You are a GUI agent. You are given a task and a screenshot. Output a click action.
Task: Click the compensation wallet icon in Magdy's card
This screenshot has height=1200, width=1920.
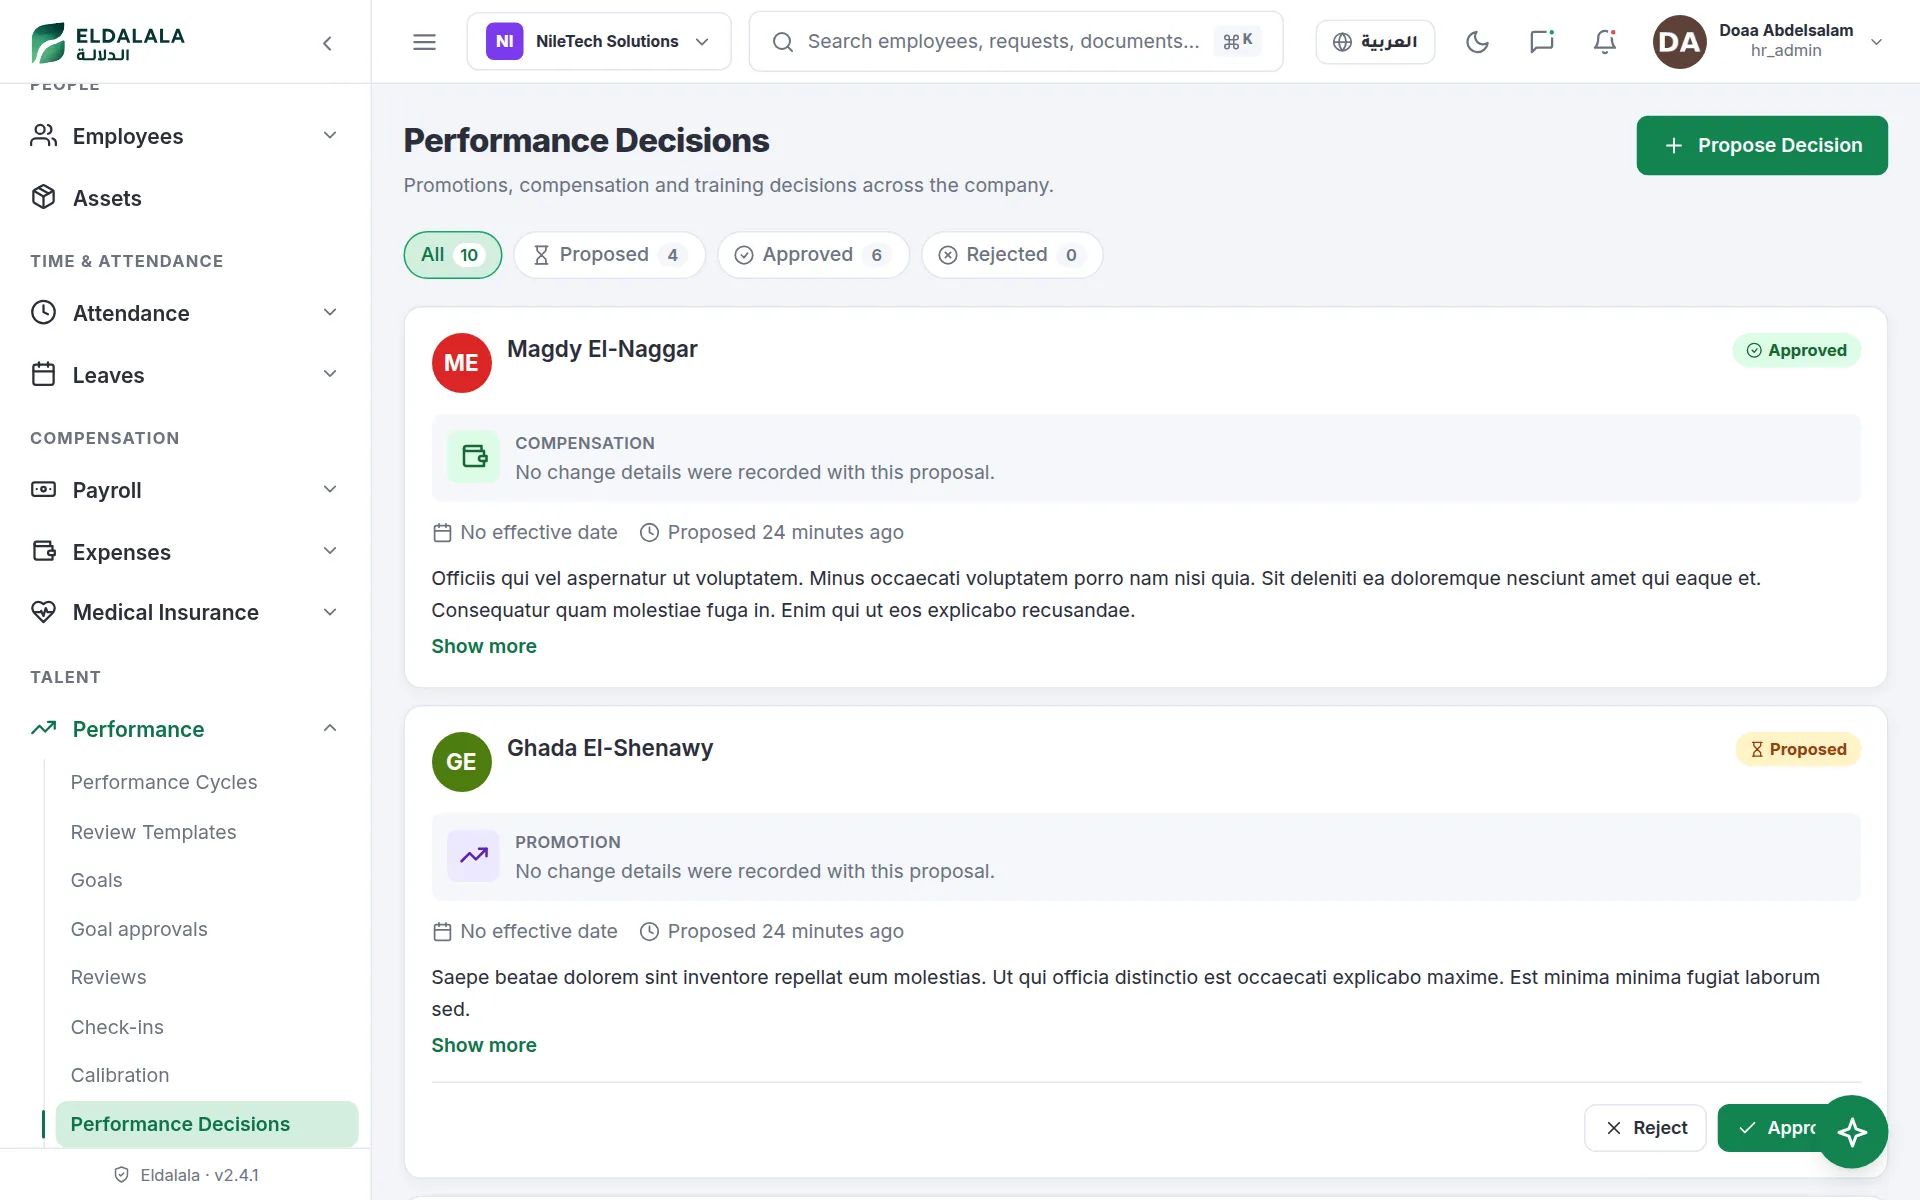click(474, 457)
